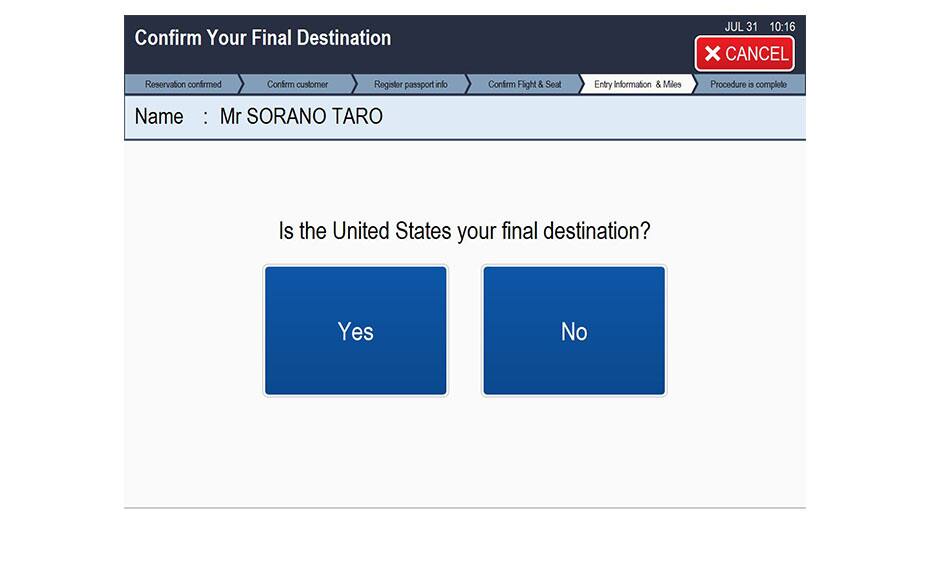Go to the Confirm customer step
930x575 pixels.
[297, 85]
